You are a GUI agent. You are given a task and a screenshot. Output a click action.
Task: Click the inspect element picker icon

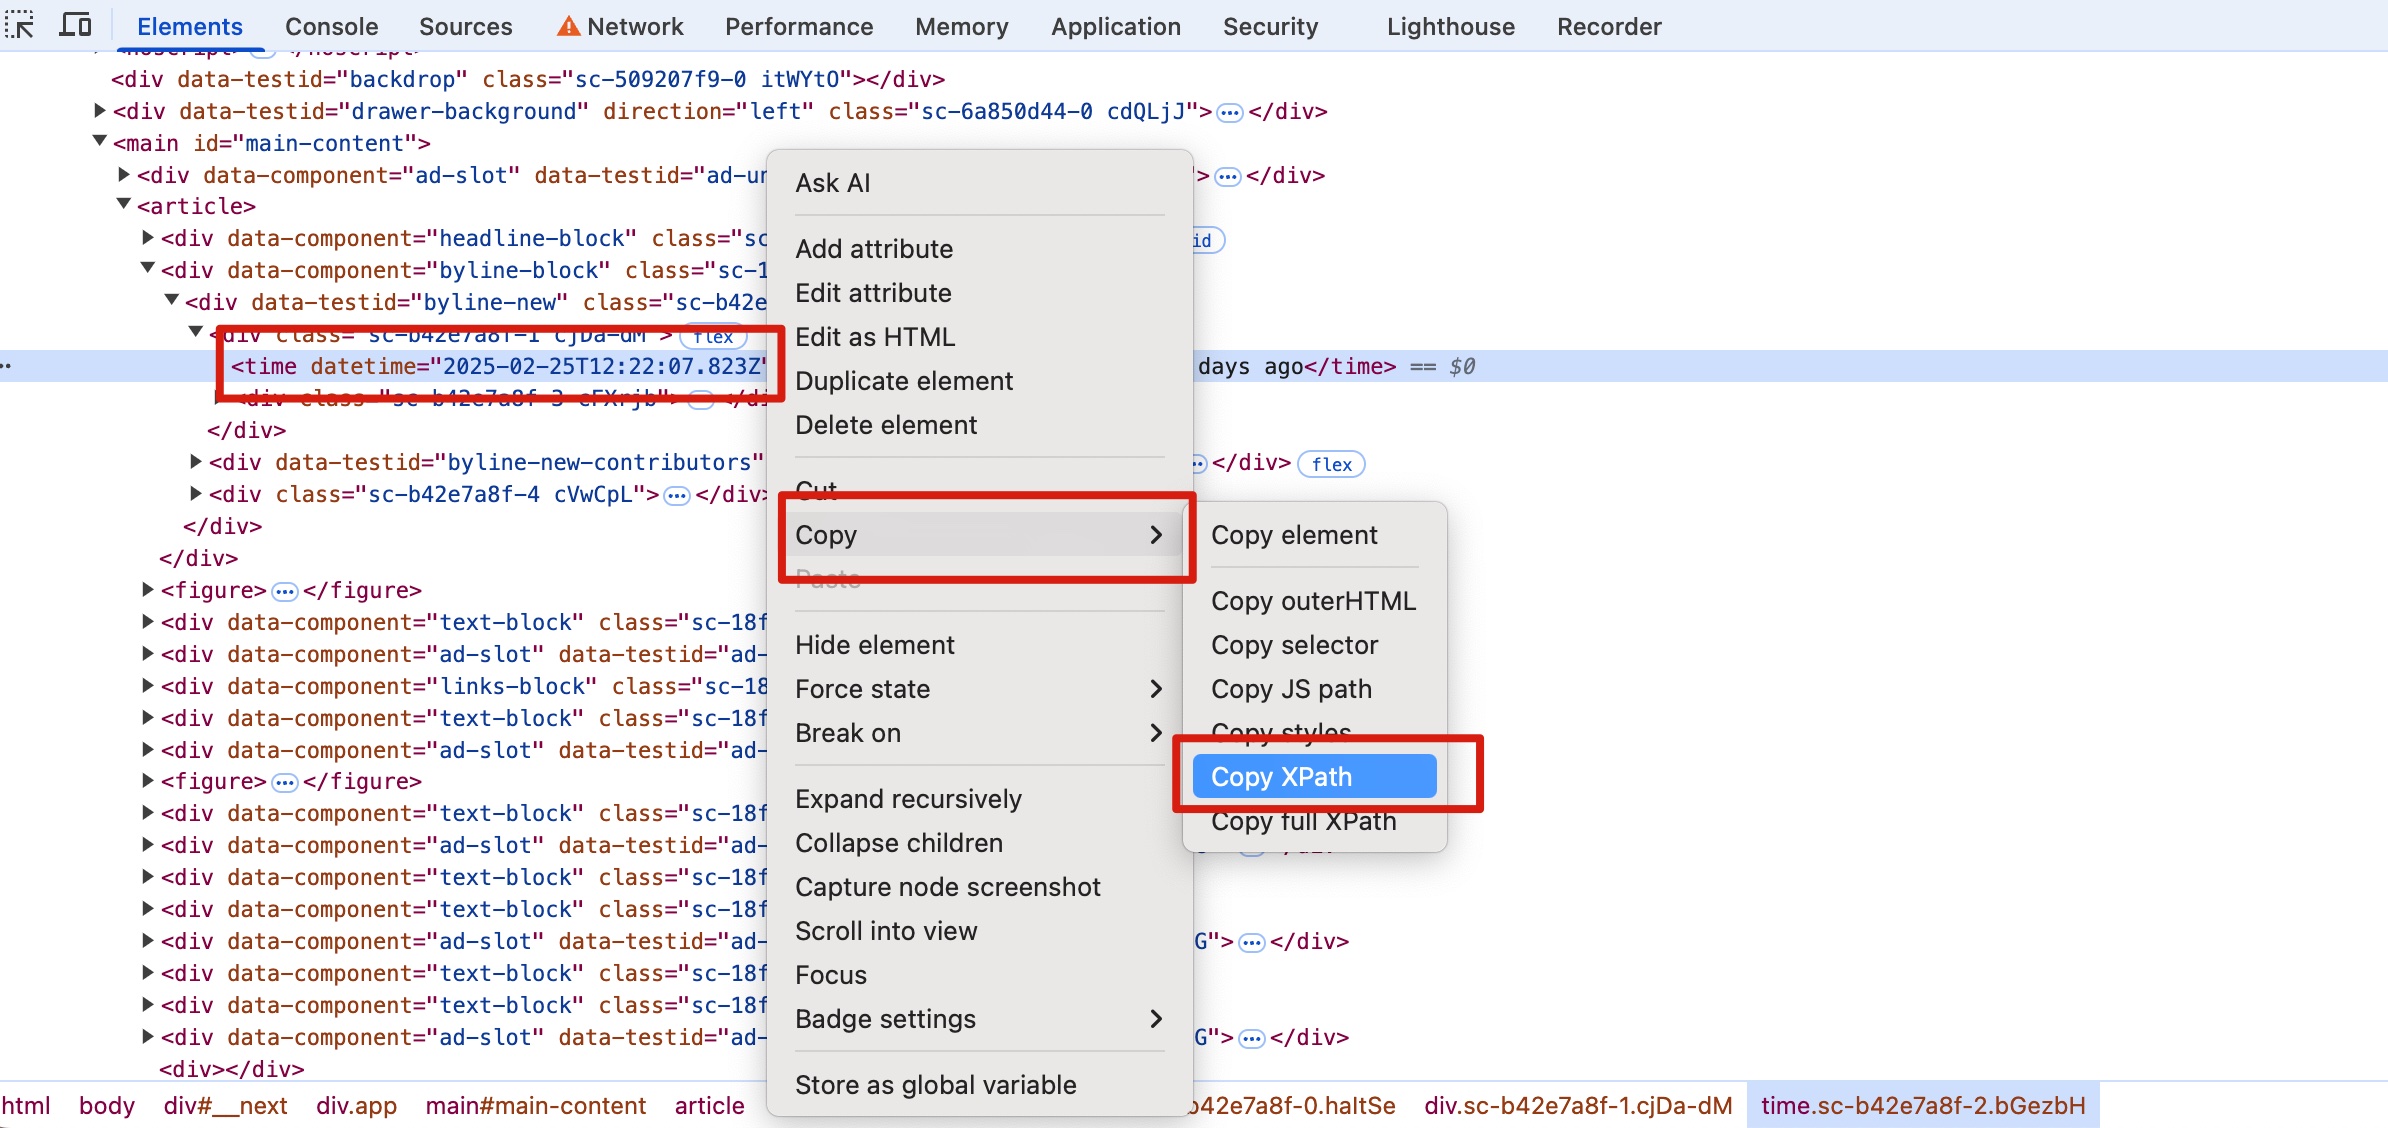(x=20, y=25)
